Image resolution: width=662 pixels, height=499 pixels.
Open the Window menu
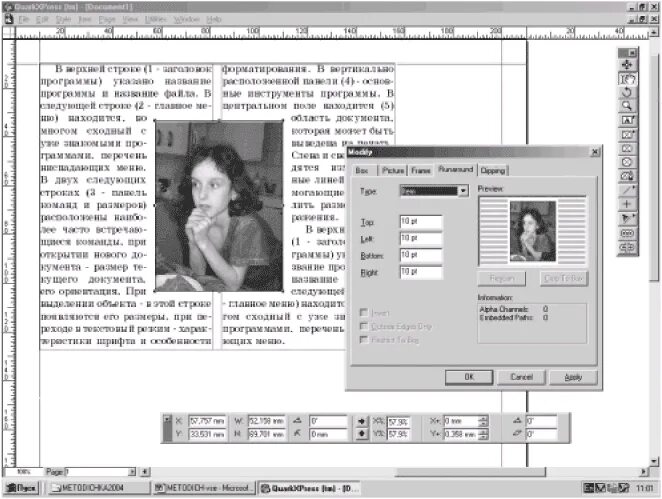pyautogui.click(x=186, y=19)
